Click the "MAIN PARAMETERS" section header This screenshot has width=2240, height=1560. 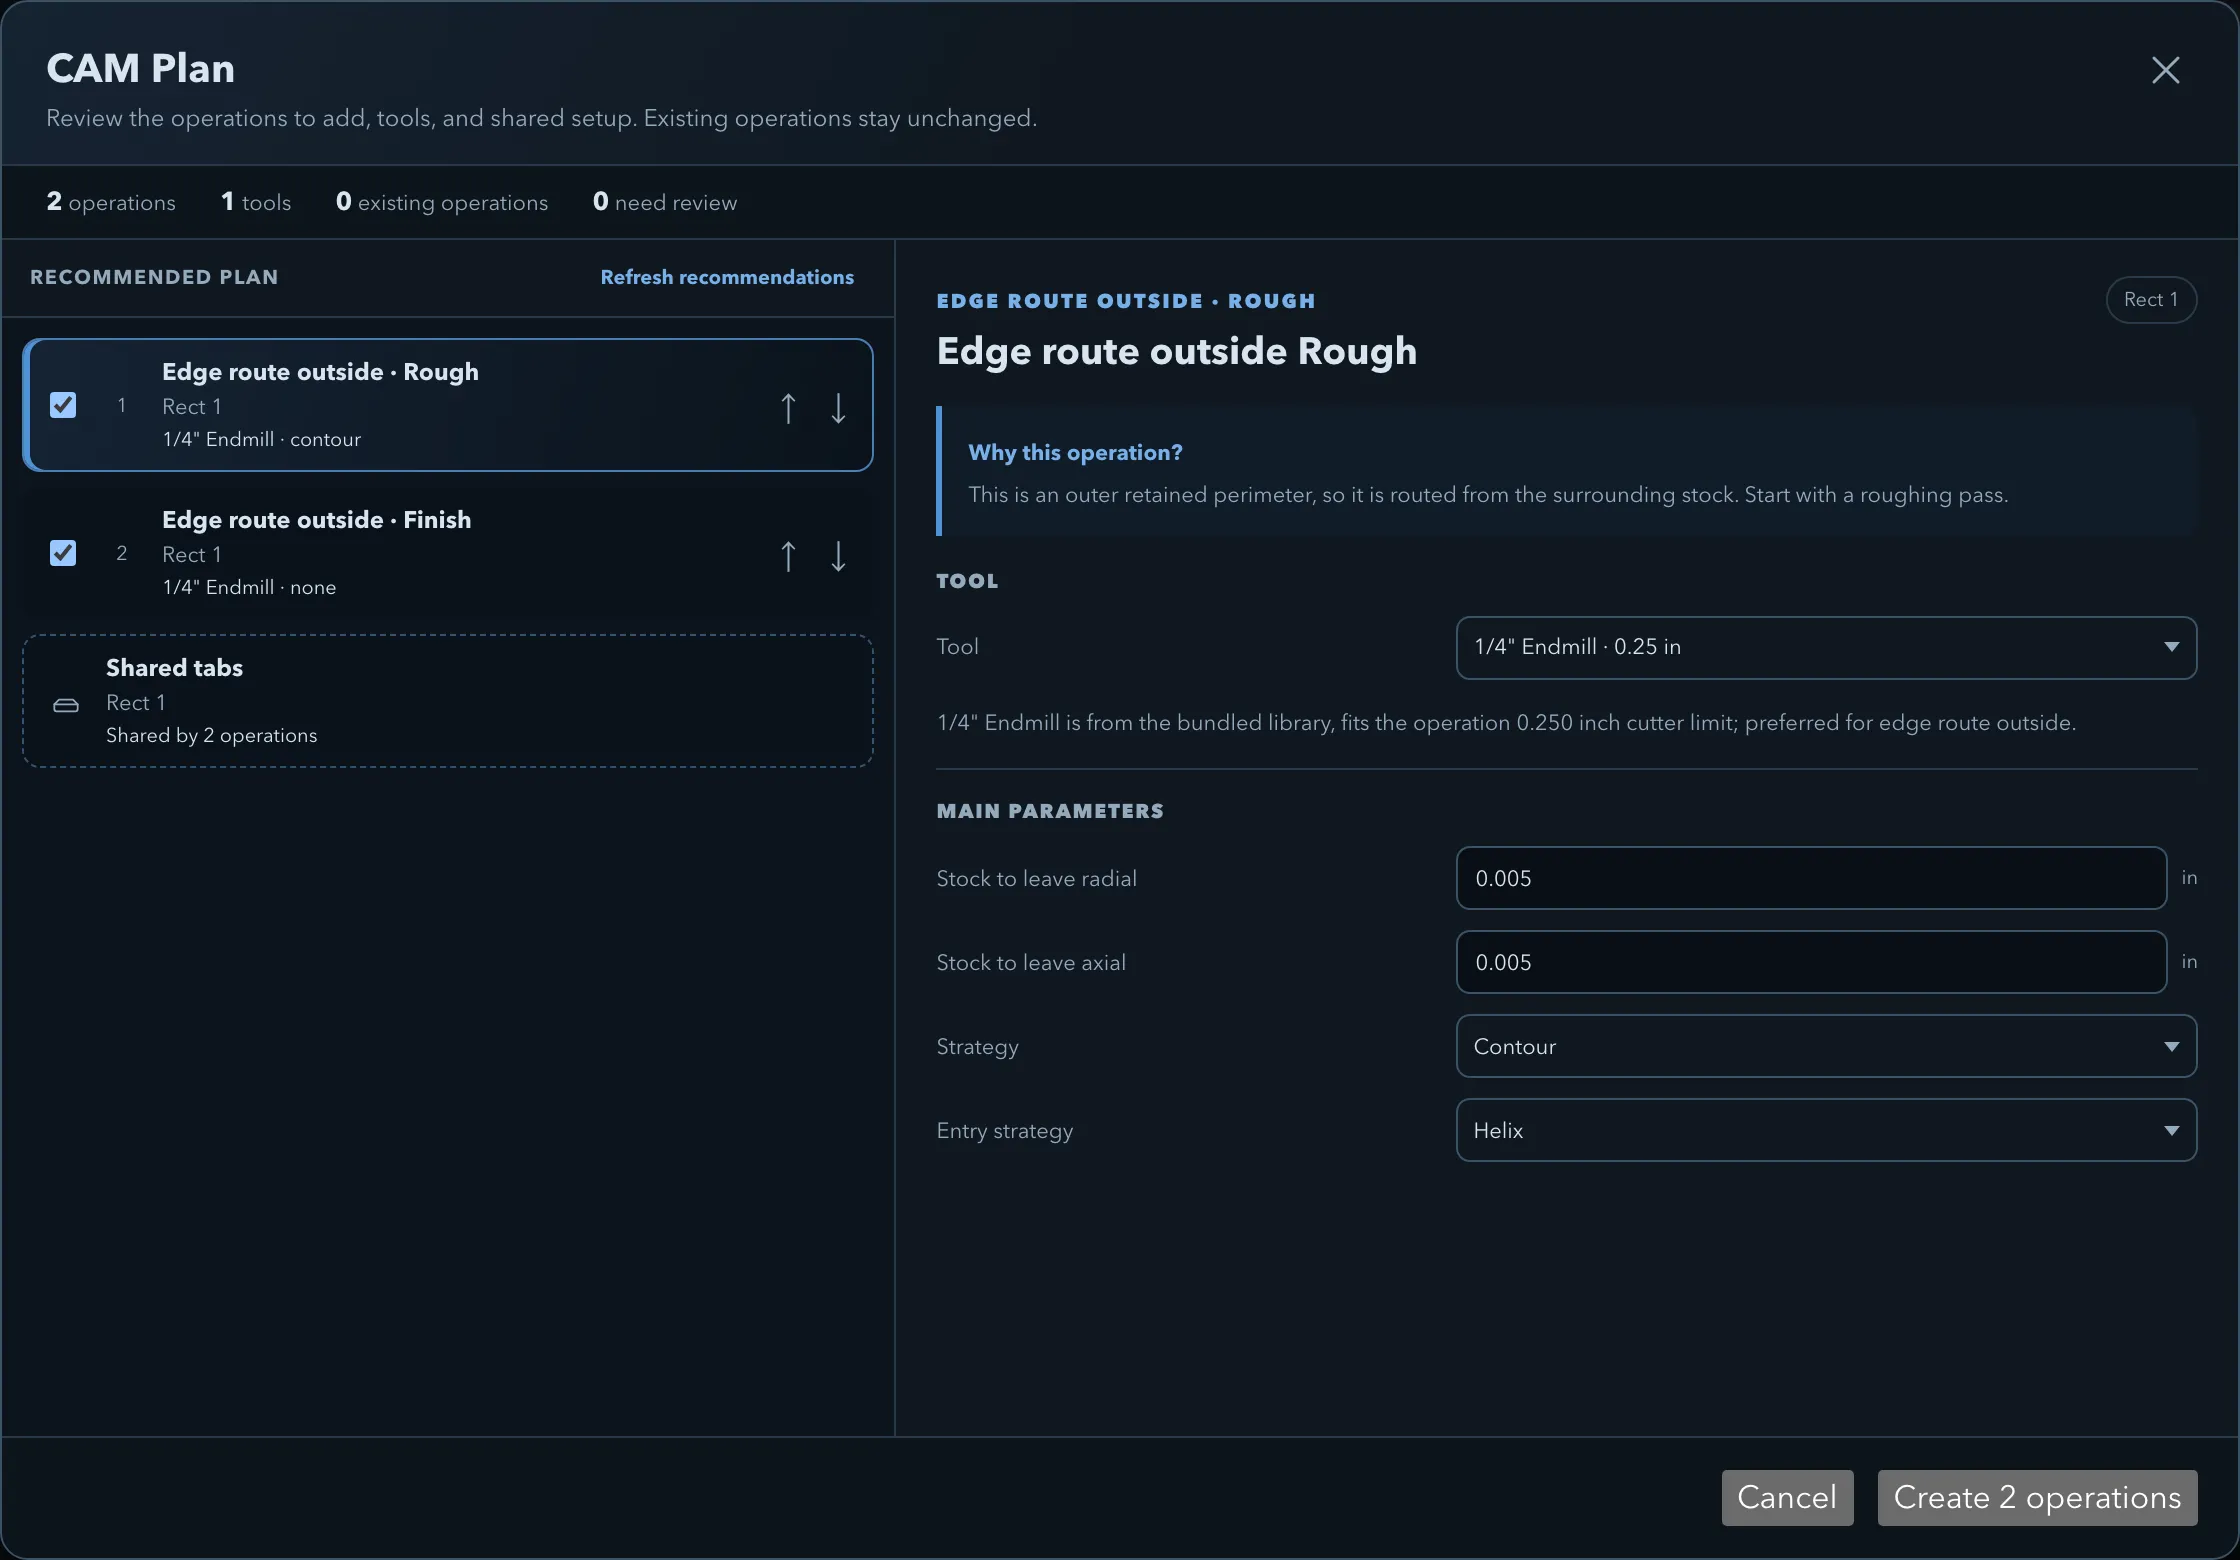1050,811
